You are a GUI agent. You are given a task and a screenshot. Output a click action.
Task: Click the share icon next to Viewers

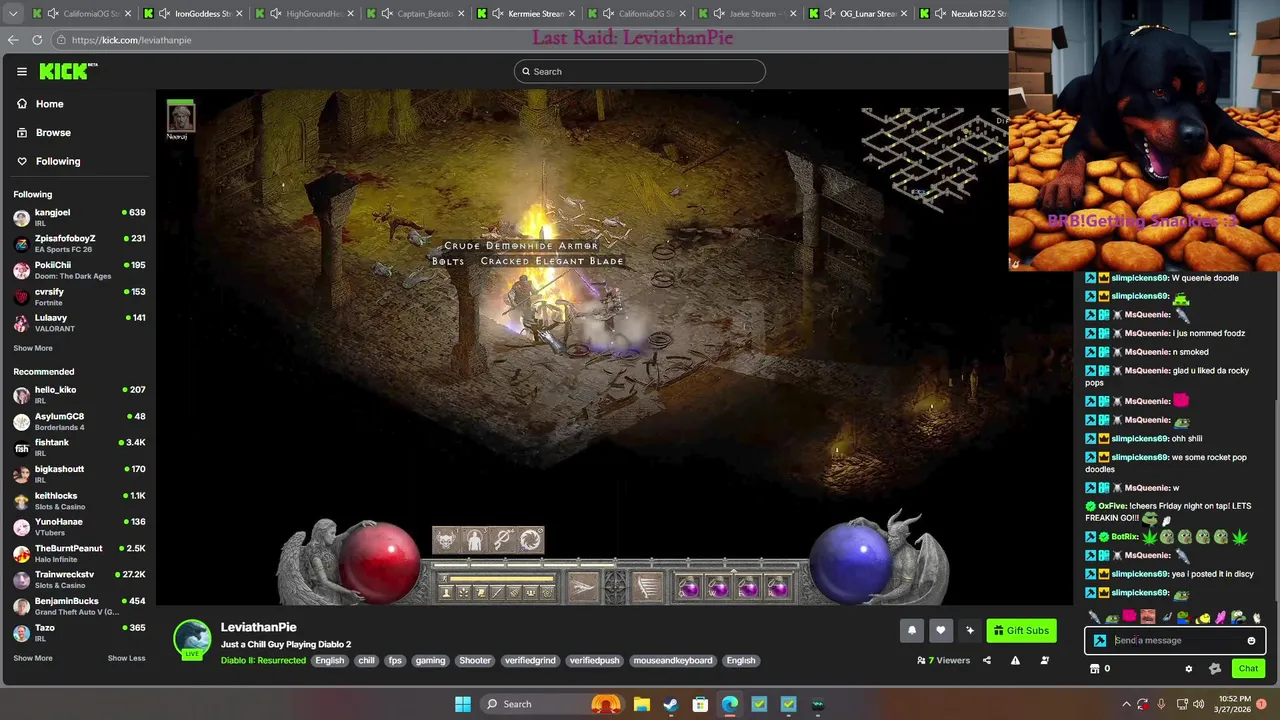tap(987, 660)
